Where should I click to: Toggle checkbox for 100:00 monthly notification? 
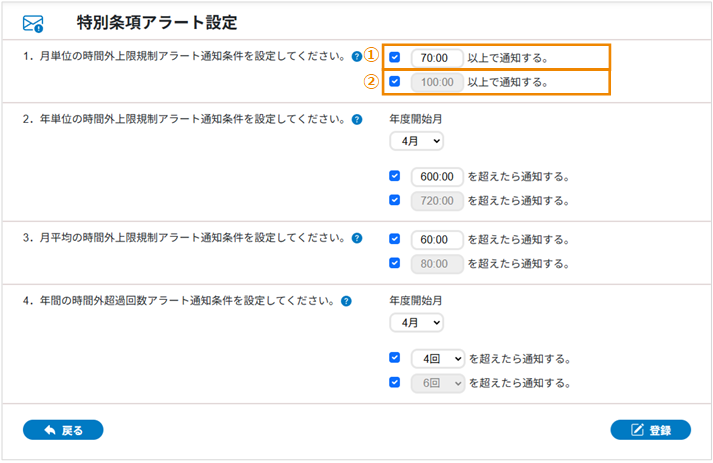point(395,81)
